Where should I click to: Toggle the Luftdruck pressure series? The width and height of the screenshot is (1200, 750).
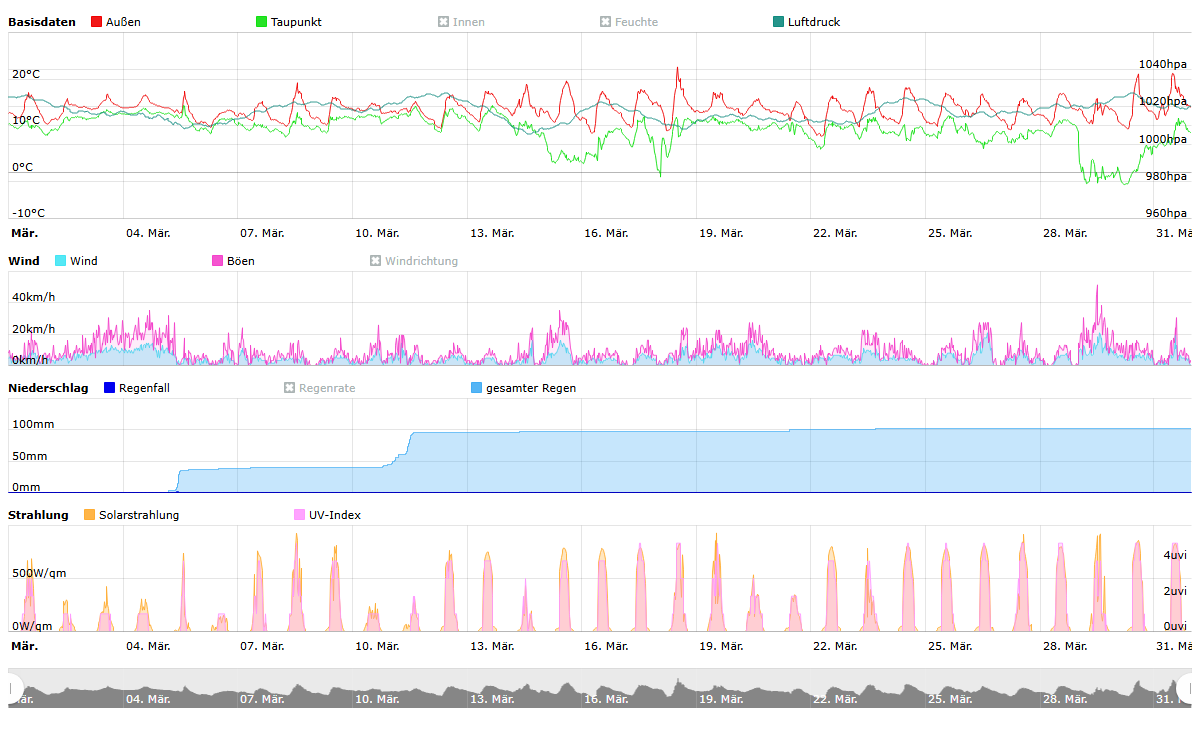coord(779,22)
